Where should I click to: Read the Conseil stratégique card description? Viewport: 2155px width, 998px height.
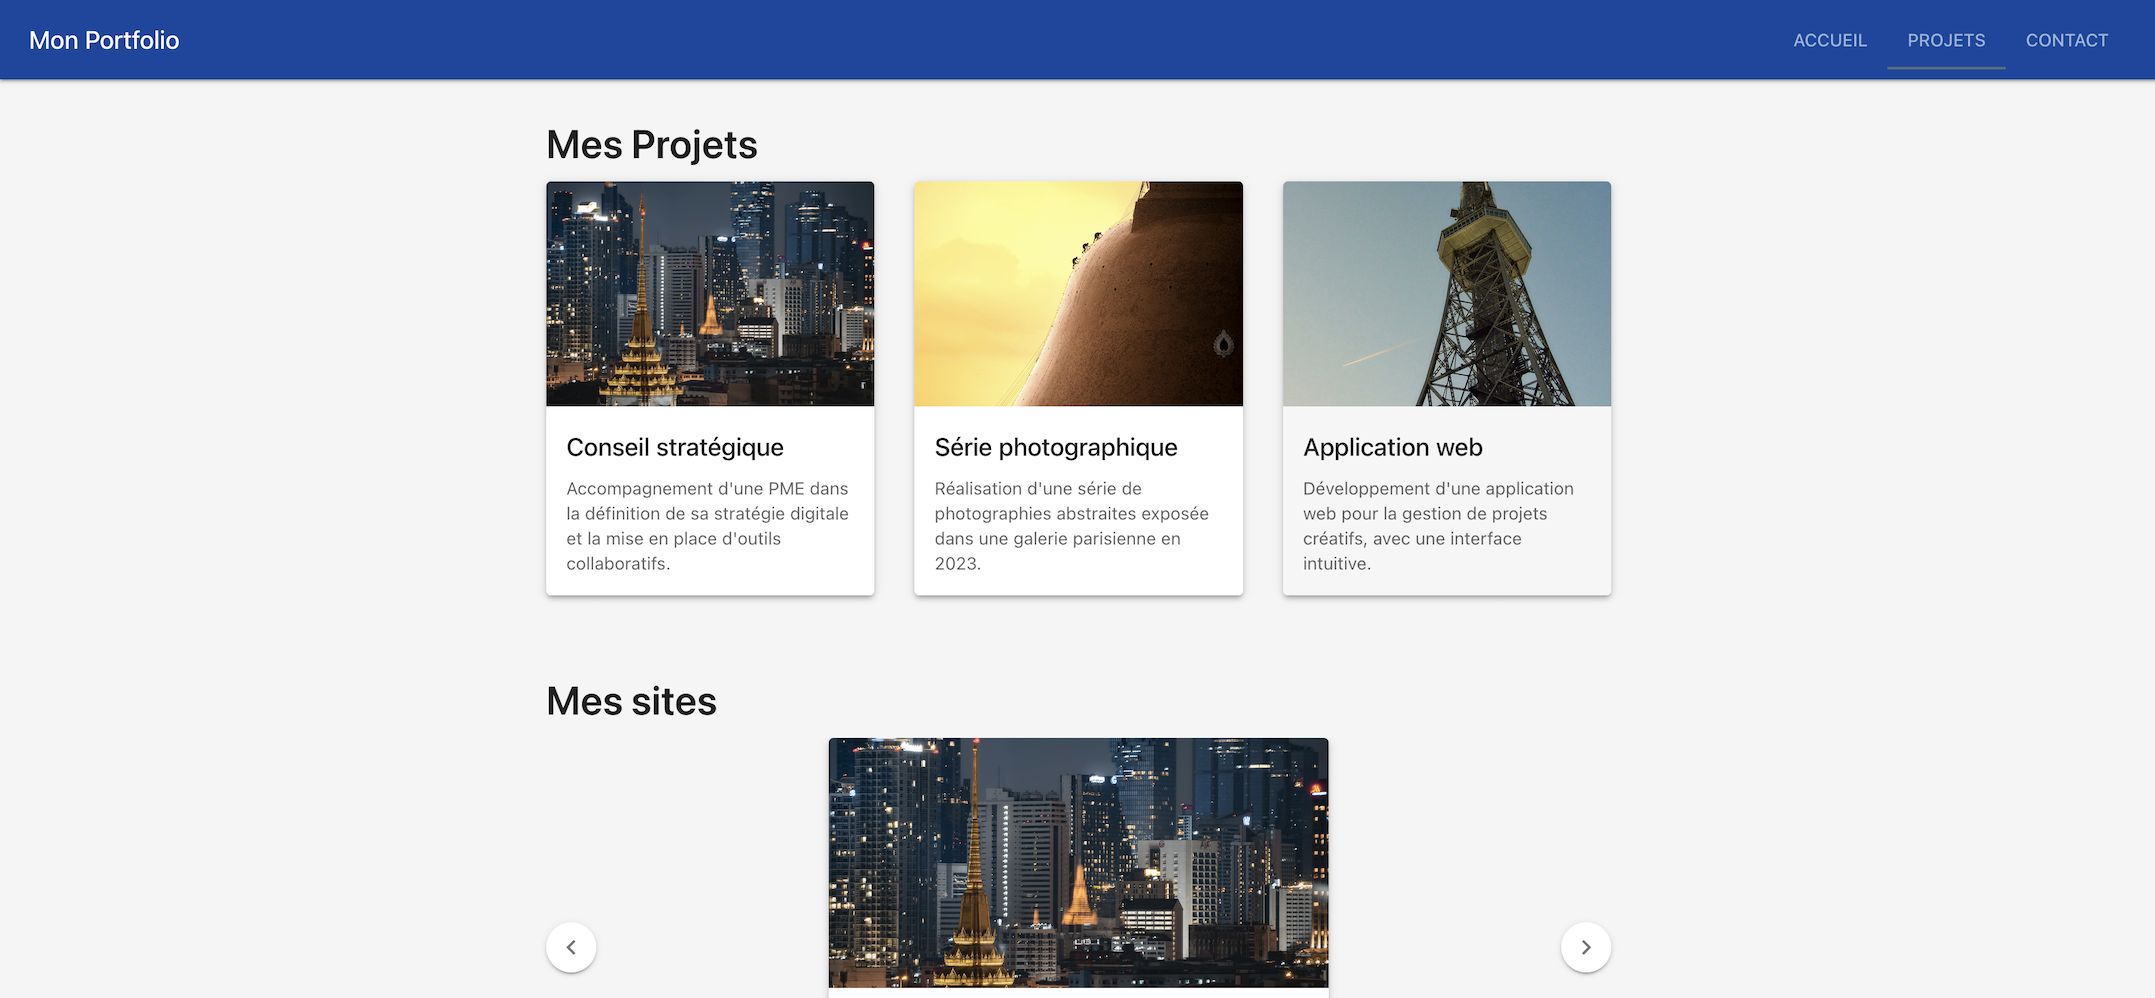707,525
